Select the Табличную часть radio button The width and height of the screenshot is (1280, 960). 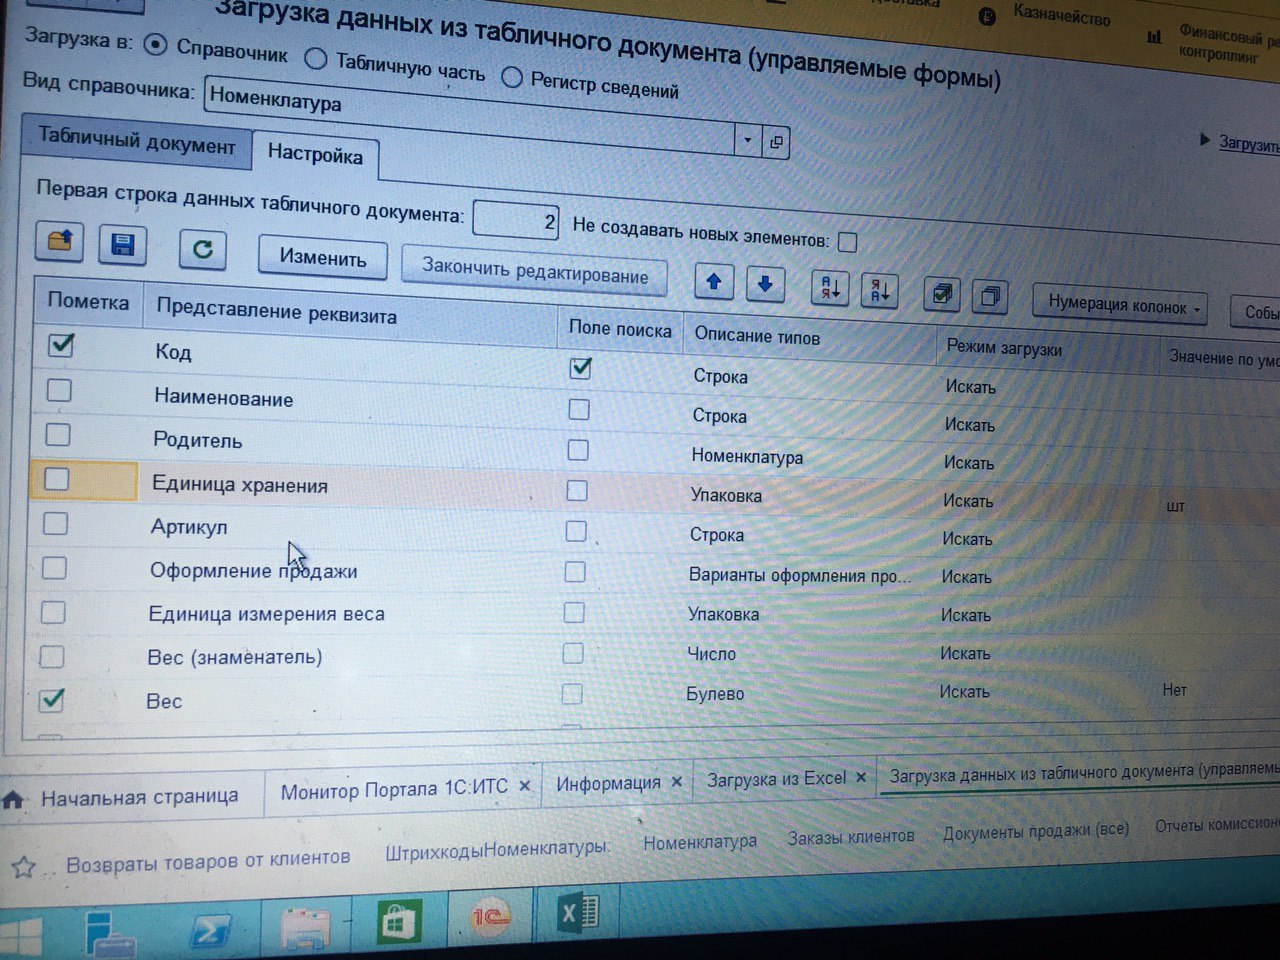(x=315, y=59)
